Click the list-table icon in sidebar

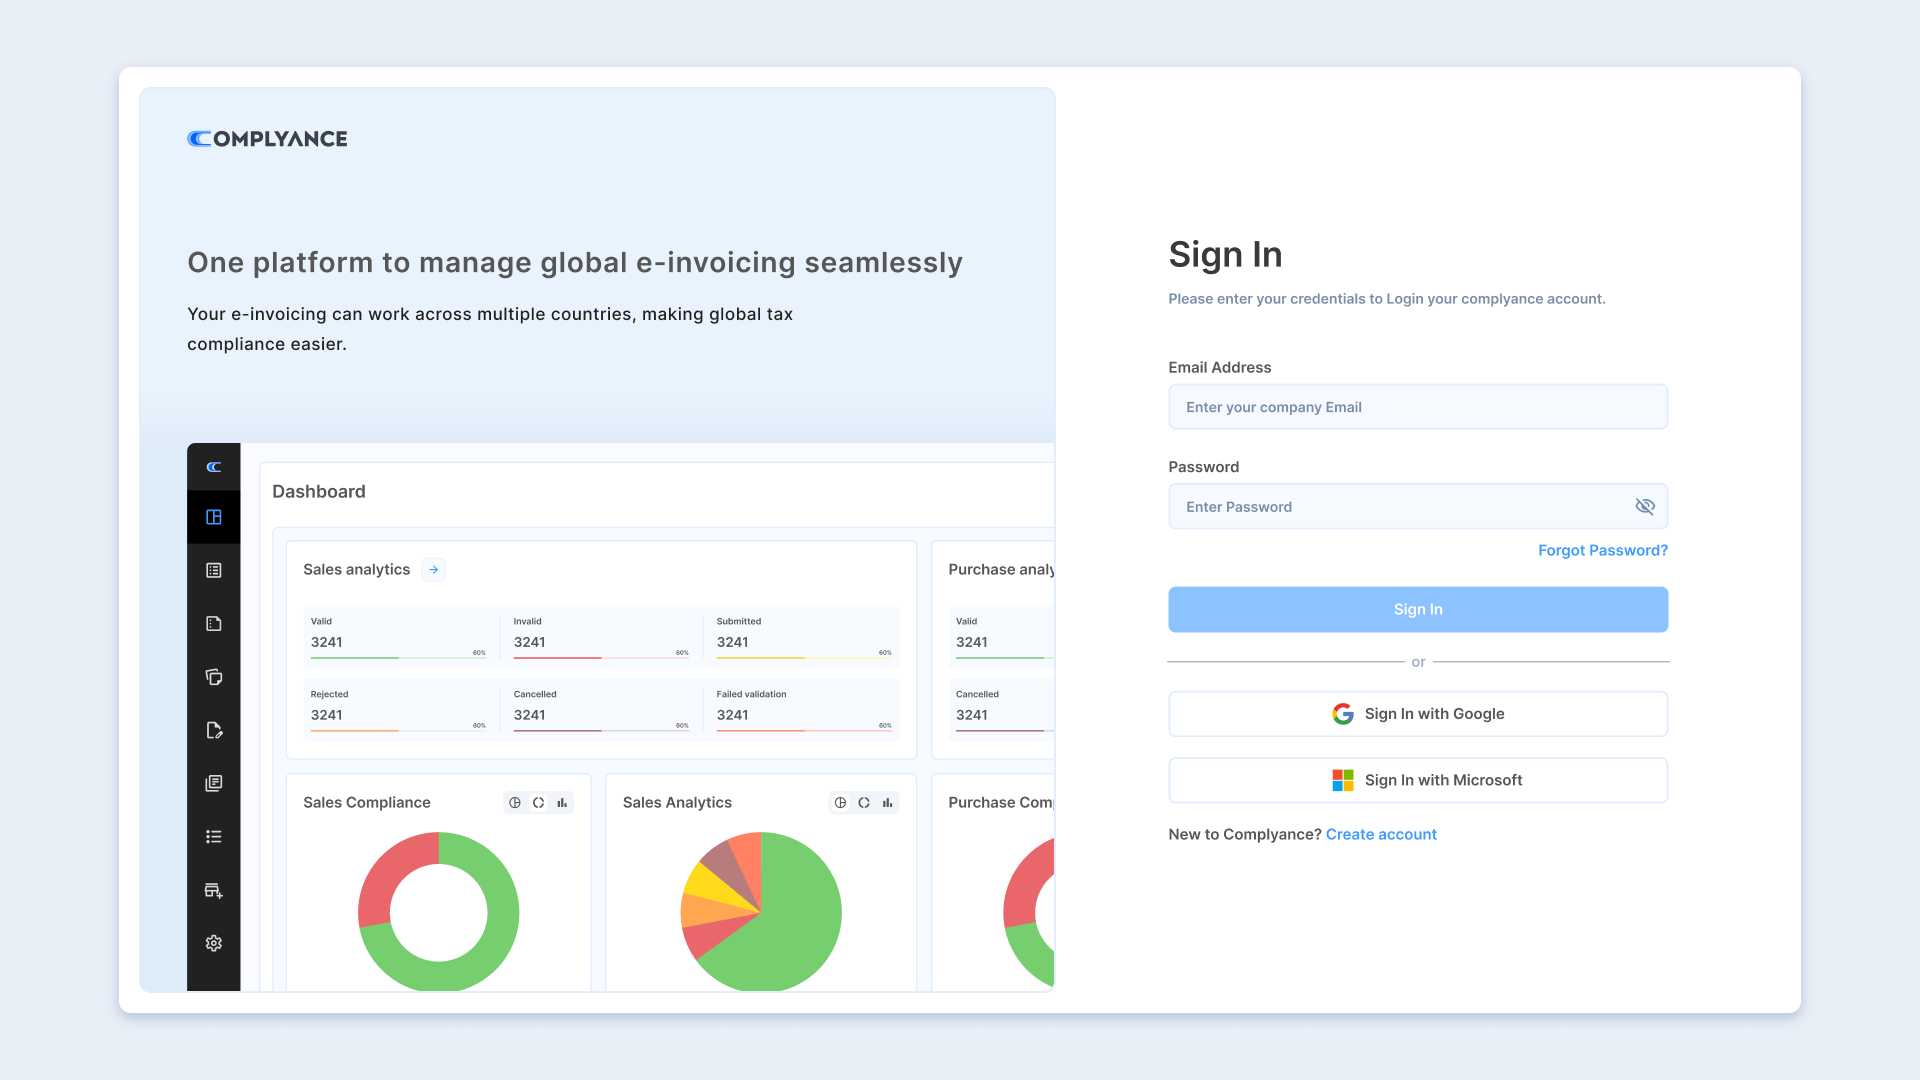[x=214, y=570]
